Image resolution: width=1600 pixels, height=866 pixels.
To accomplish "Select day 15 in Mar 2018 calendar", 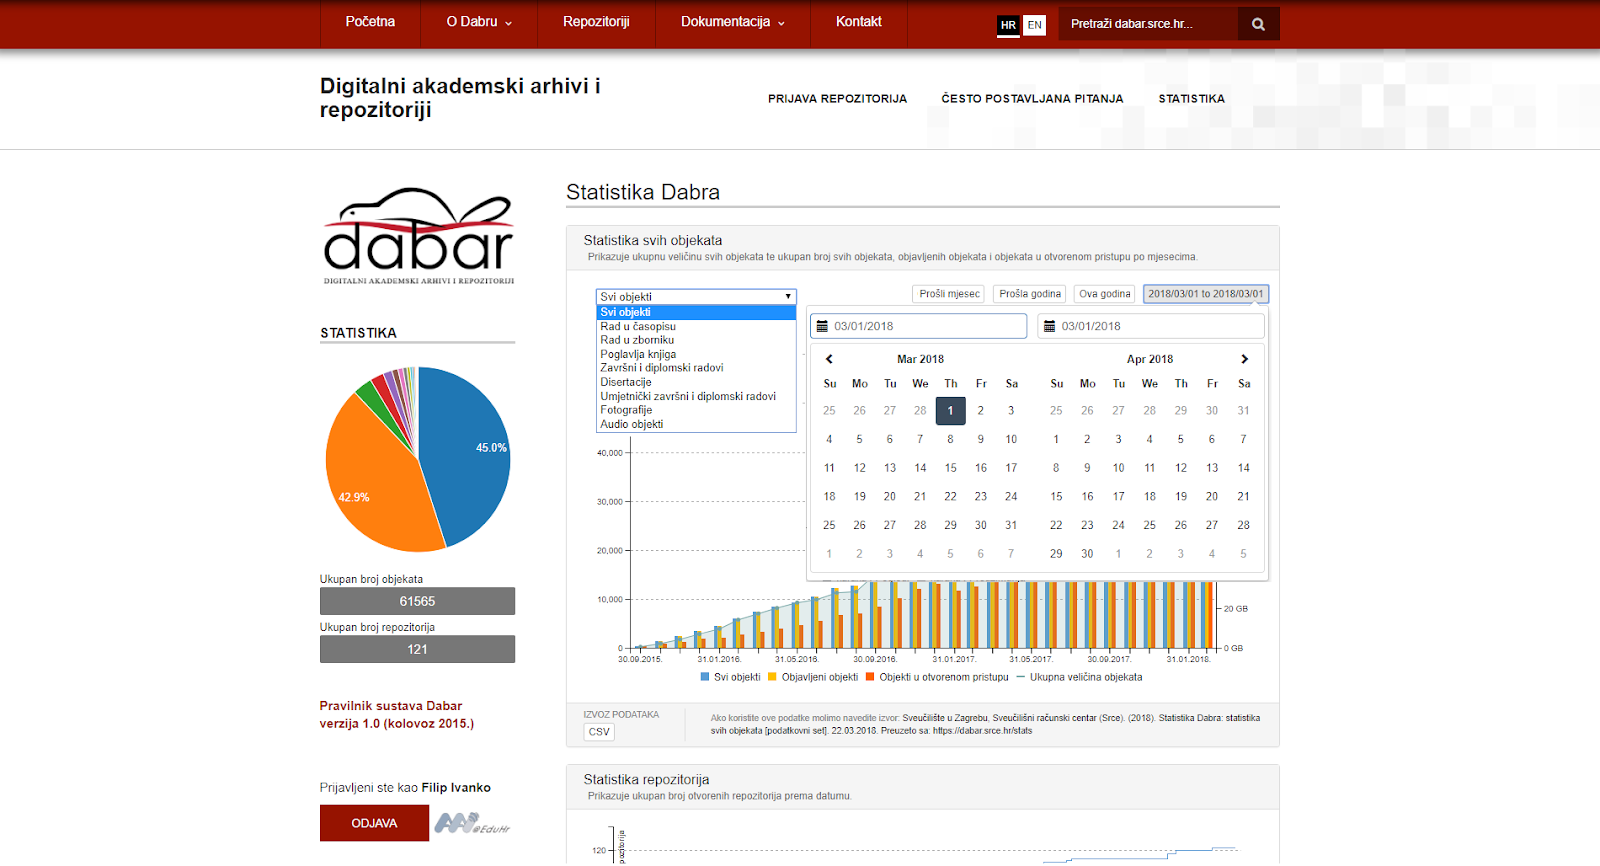I will click(950, 468).
